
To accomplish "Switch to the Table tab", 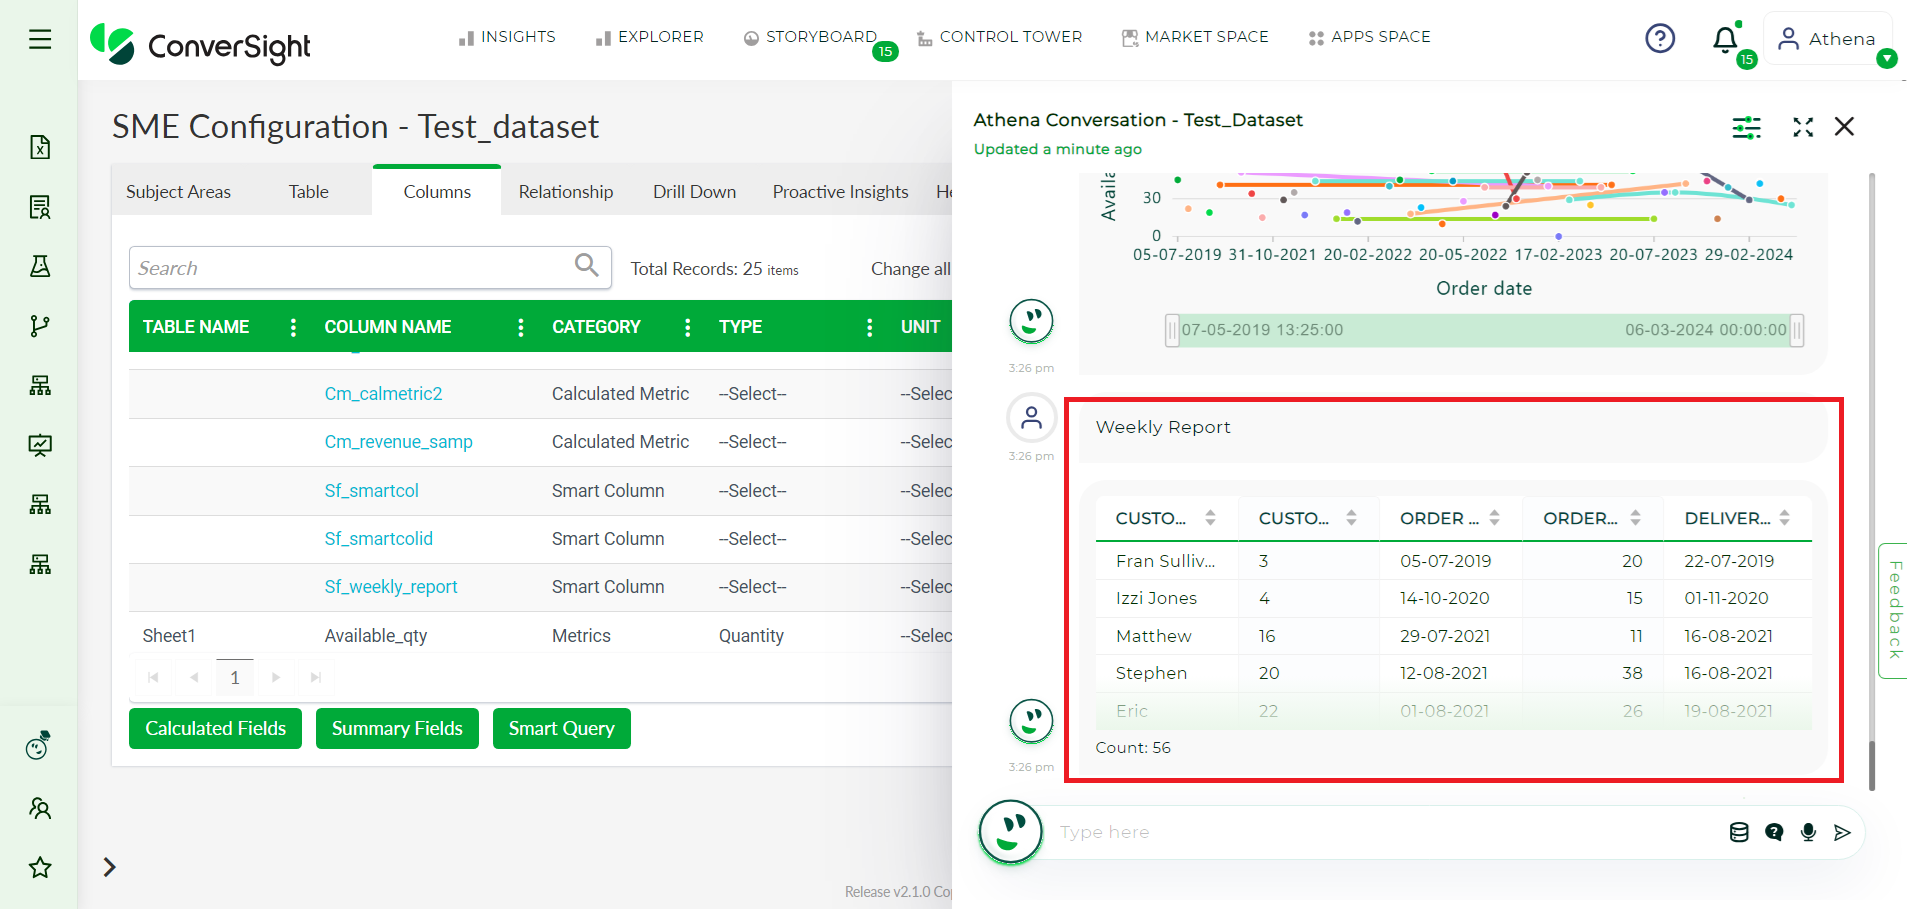I will pyautogui.click(x=308, y=191).
